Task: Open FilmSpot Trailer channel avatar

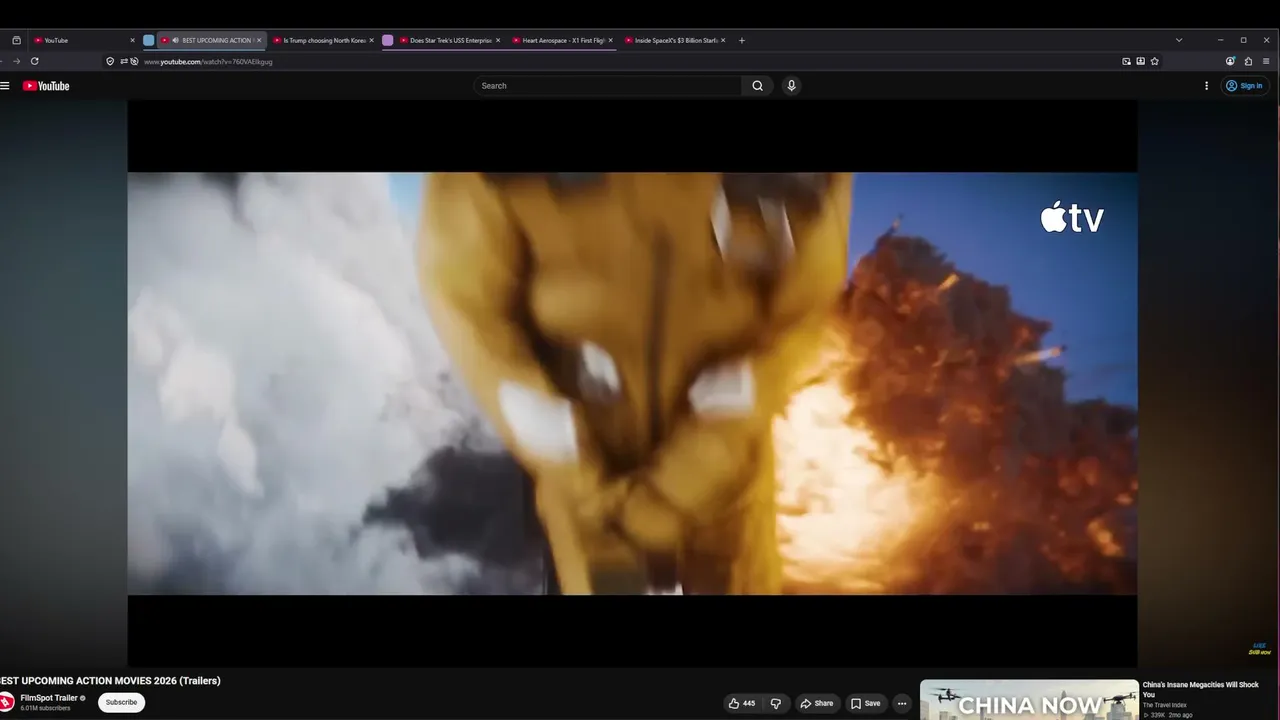Action: coord(6,702)
